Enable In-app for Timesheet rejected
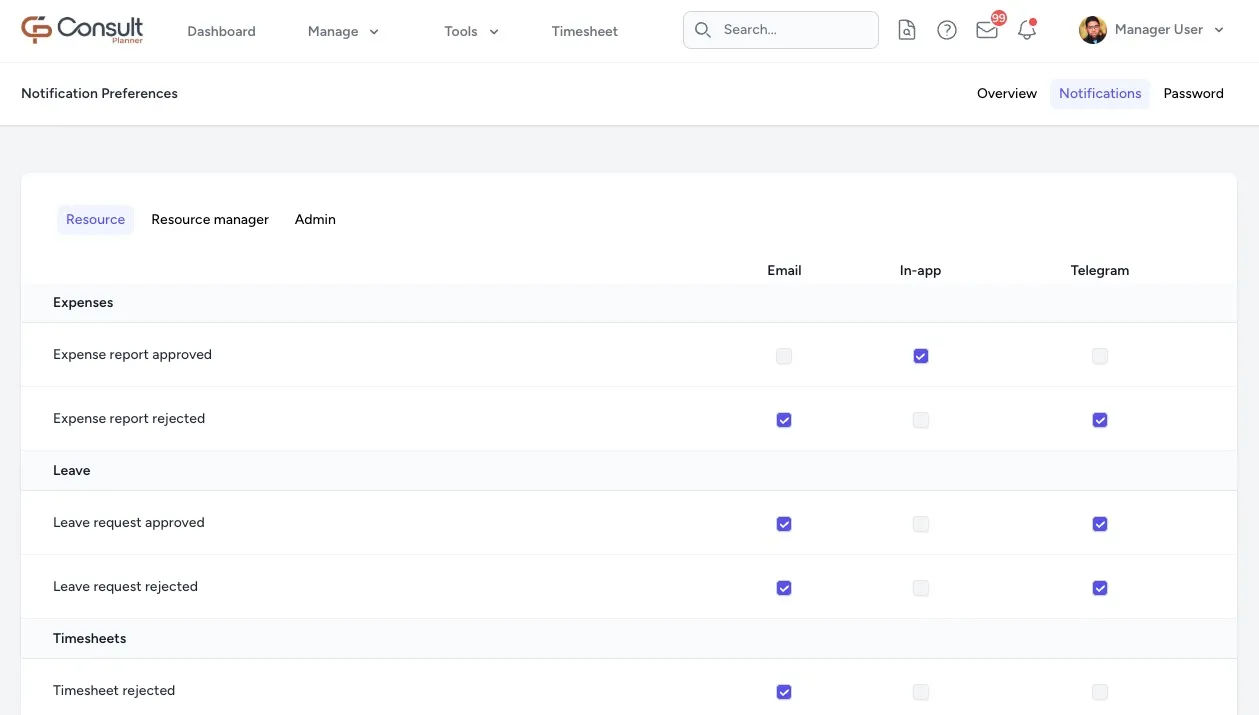Viewport: 1259px width, 715px height. coord(921,692)
